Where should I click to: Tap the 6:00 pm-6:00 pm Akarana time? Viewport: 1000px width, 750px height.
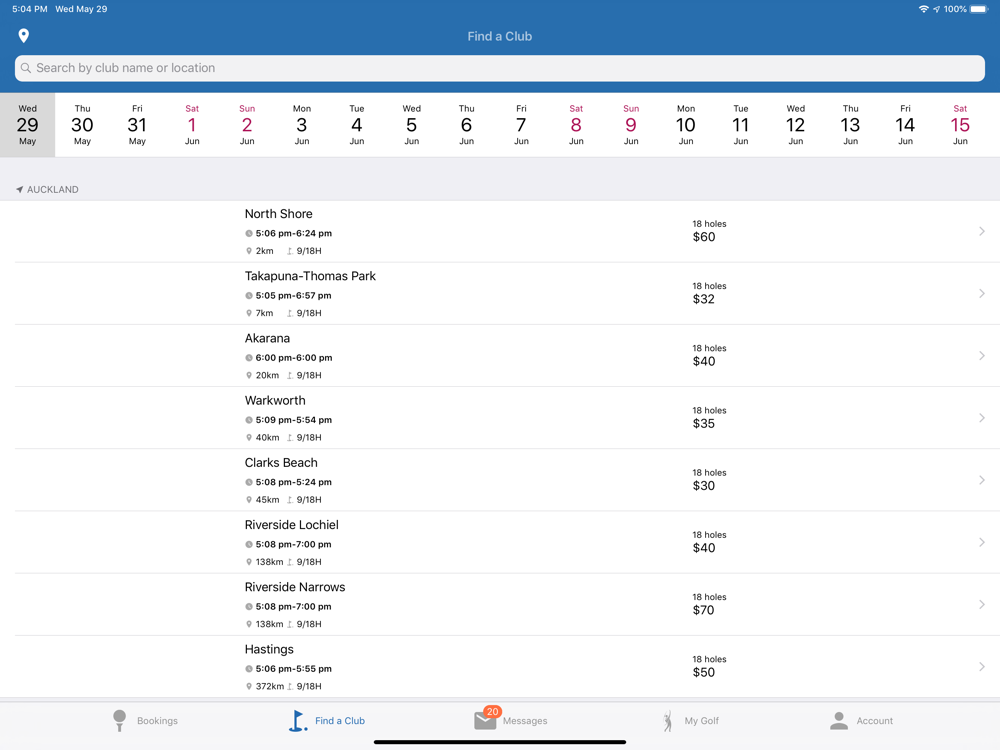(x=293, y=358)
